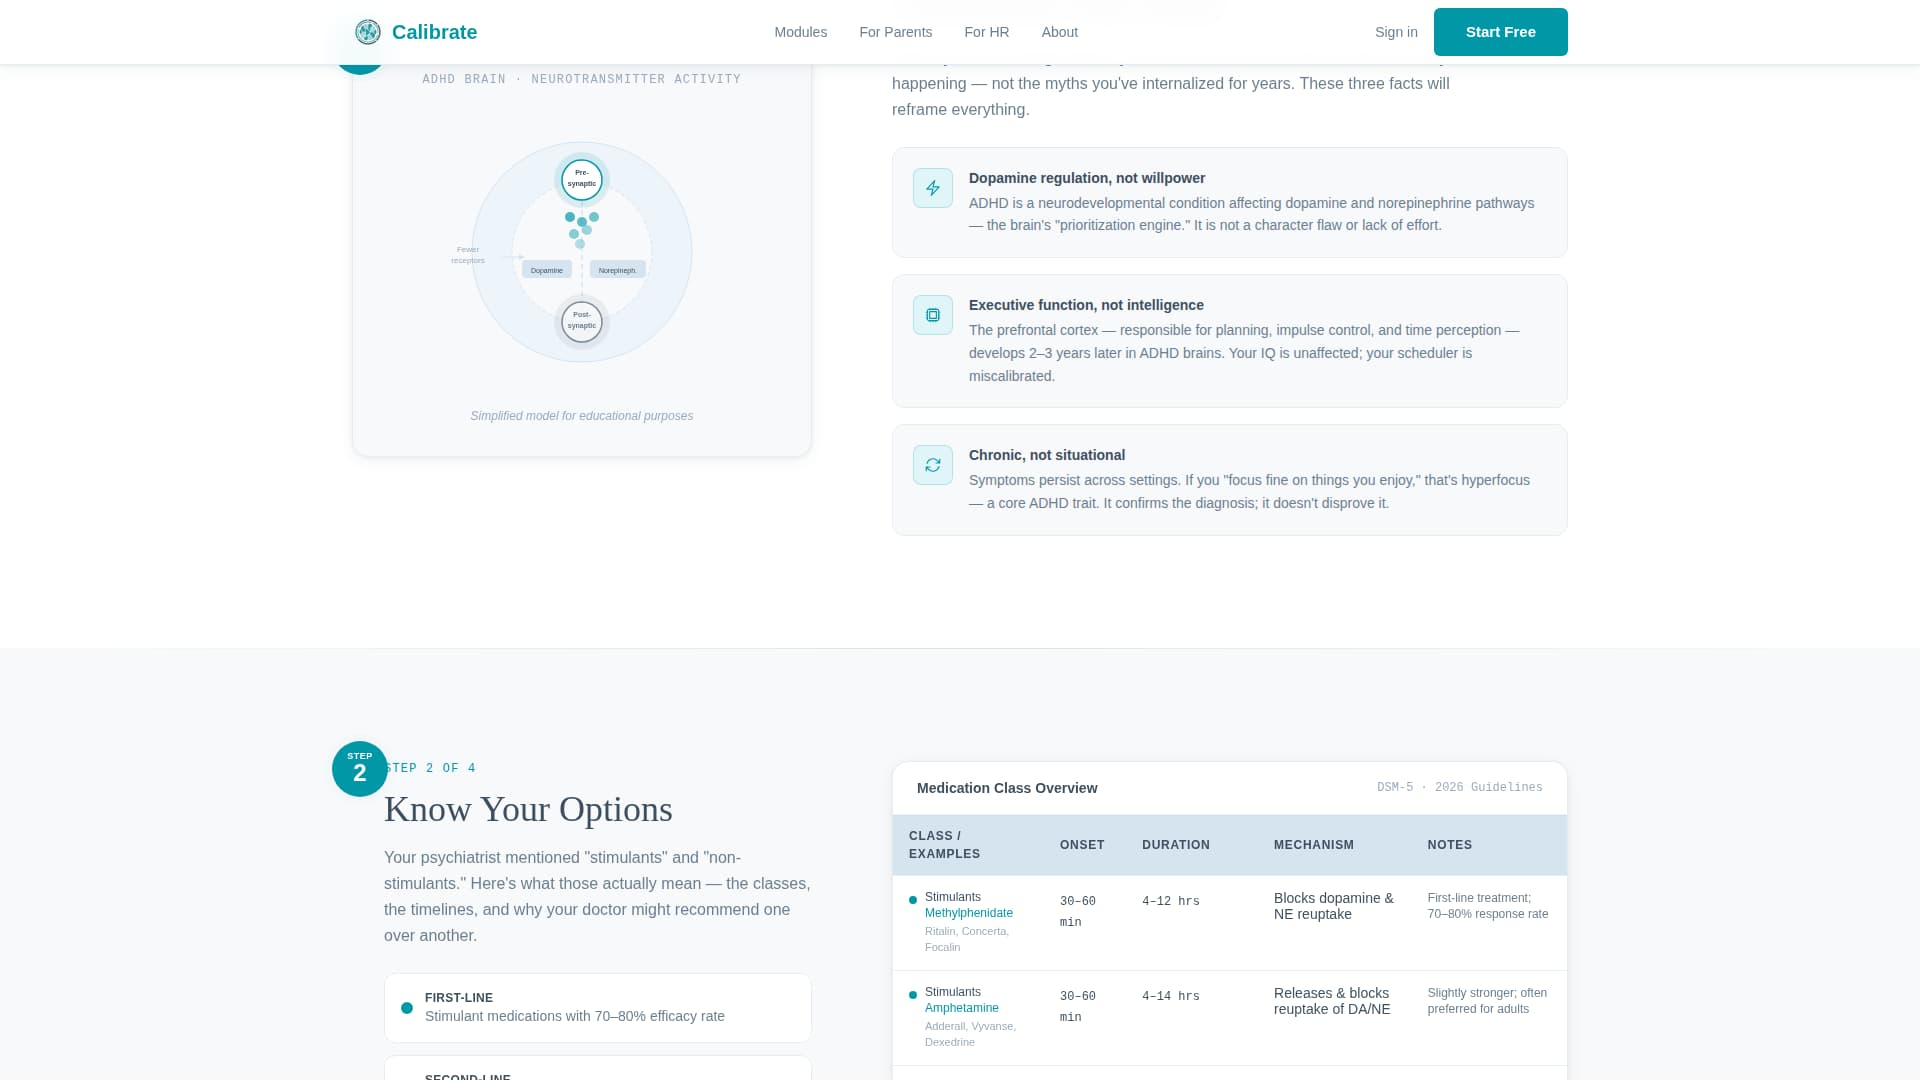Click the Step 2 circular badge

pyautogui.click(x=360, y=769)
